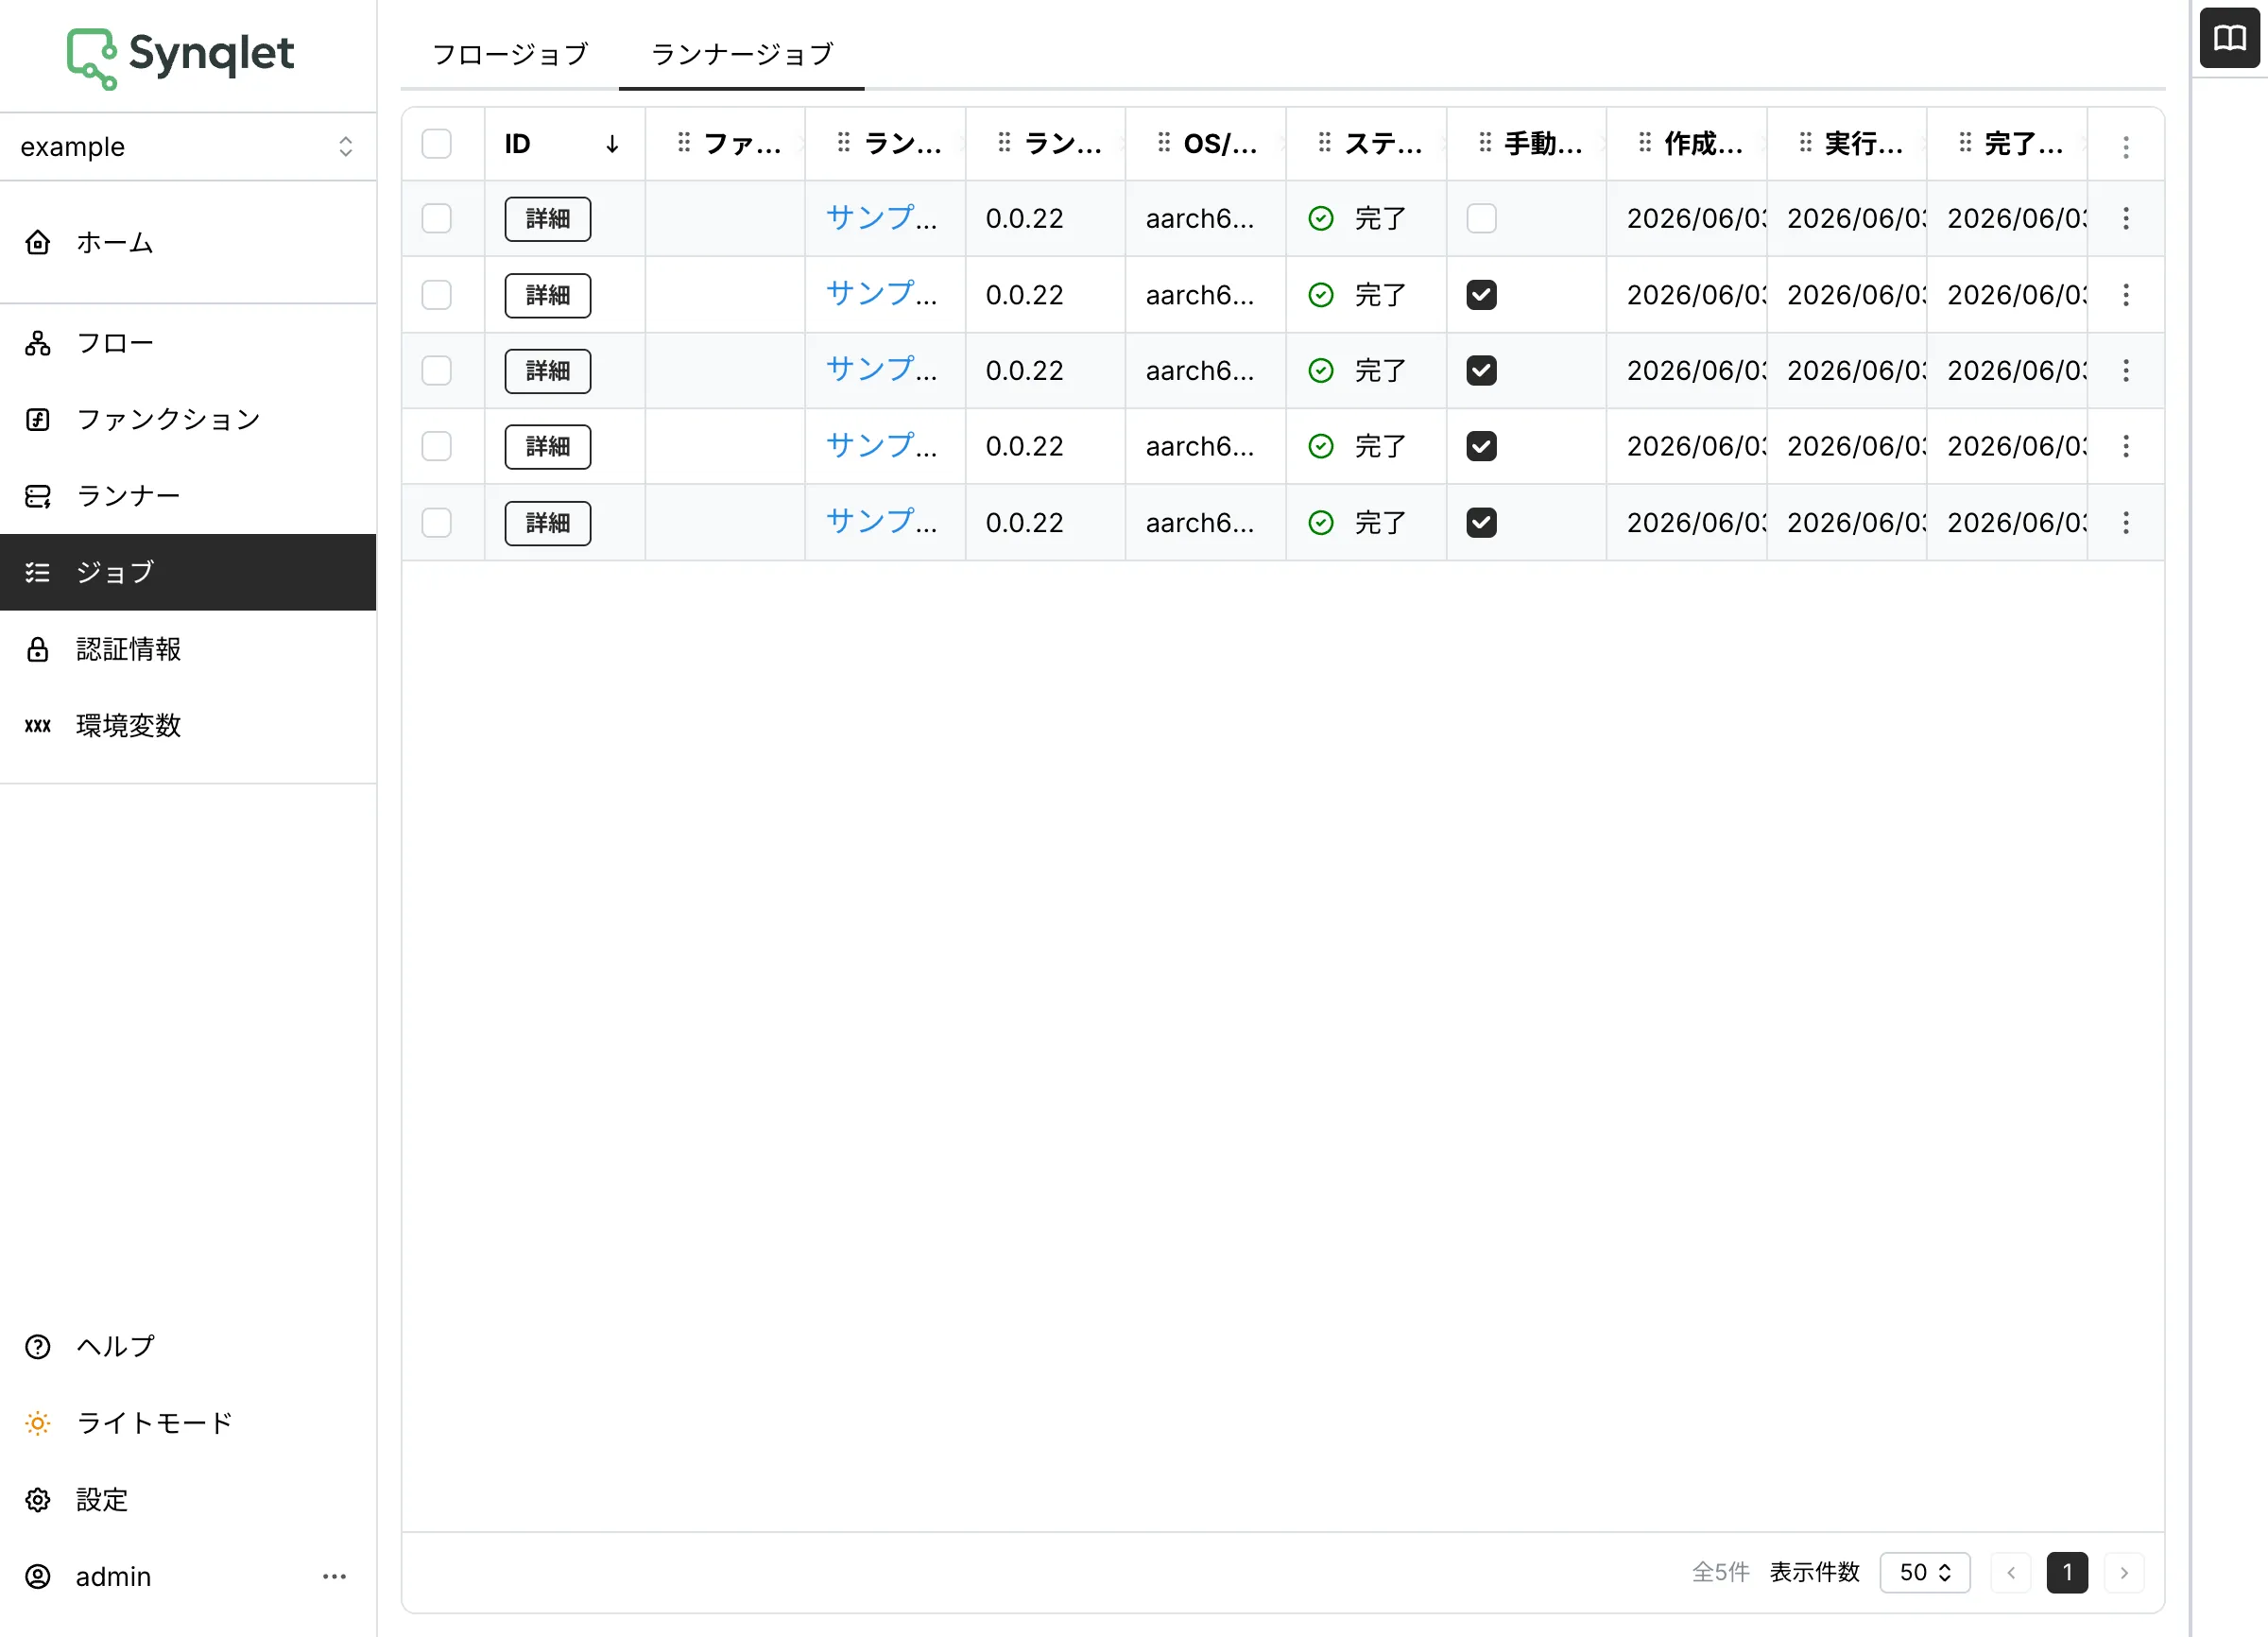Select ジョブ in sidebar

(188, 572)
